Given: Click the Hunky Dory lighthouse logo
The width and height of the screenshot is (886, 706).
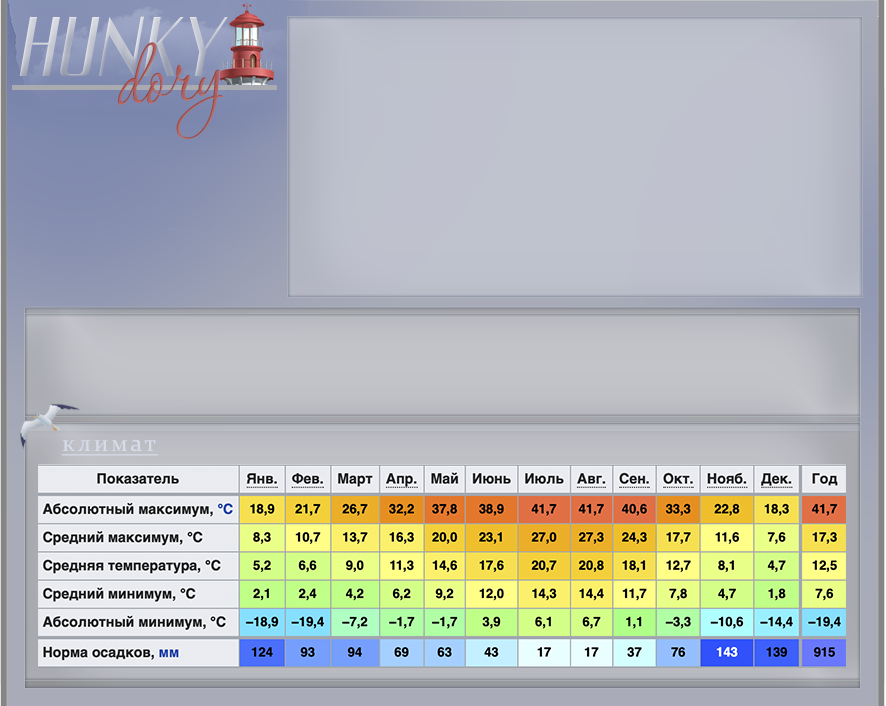Looking at the screenshot, I should (145, 71).
